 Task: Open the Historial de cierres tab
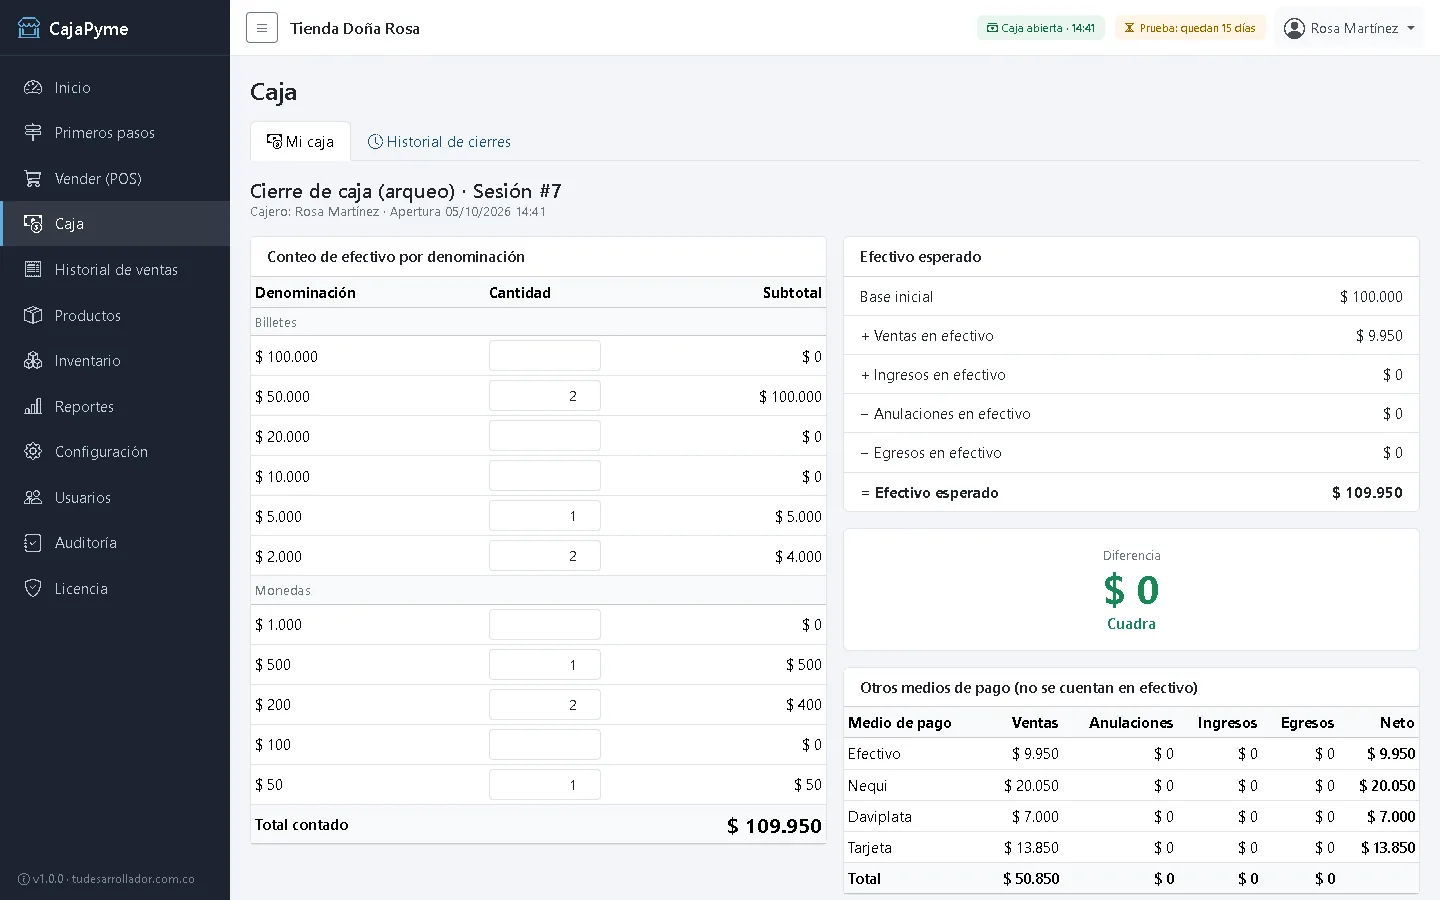point(439,141)
